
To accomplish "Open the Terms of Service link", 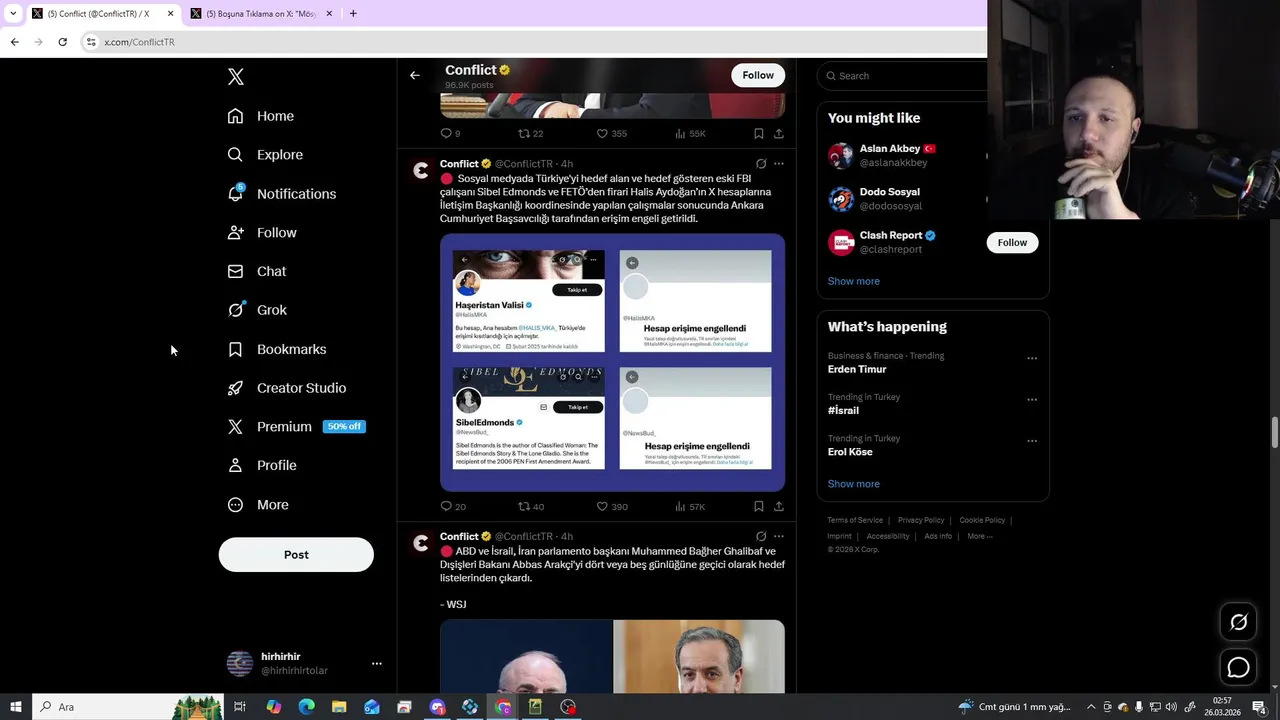I will click(855, 520).
